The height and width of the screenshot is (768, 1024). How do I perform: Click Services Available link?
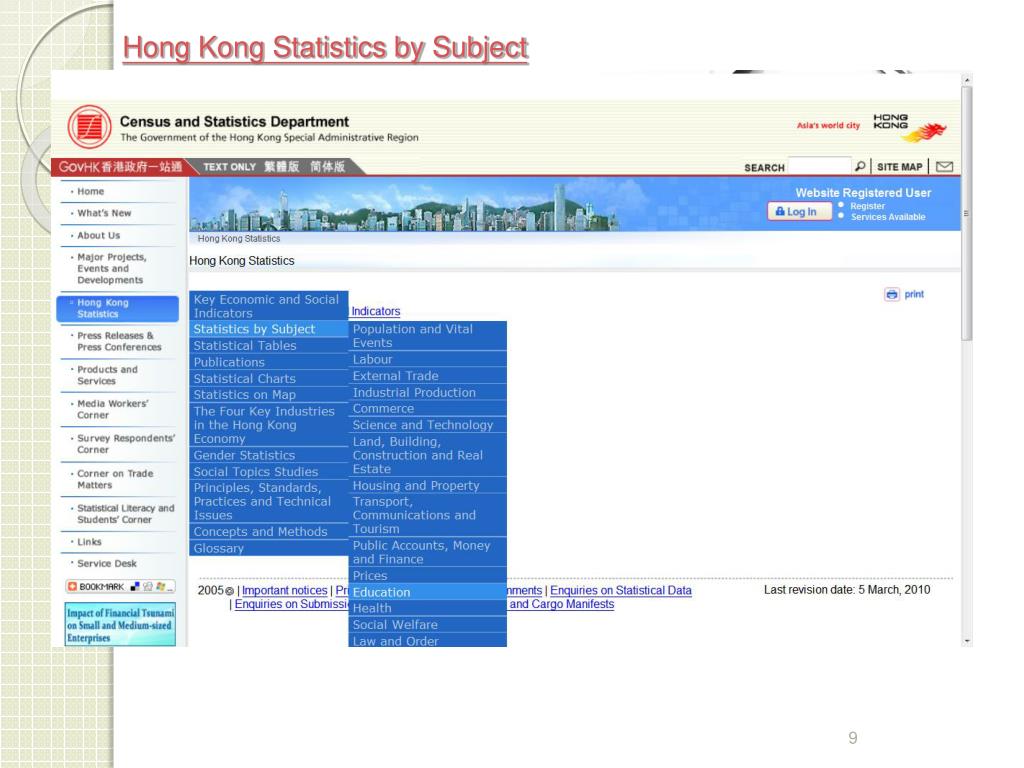coord(888,217)
